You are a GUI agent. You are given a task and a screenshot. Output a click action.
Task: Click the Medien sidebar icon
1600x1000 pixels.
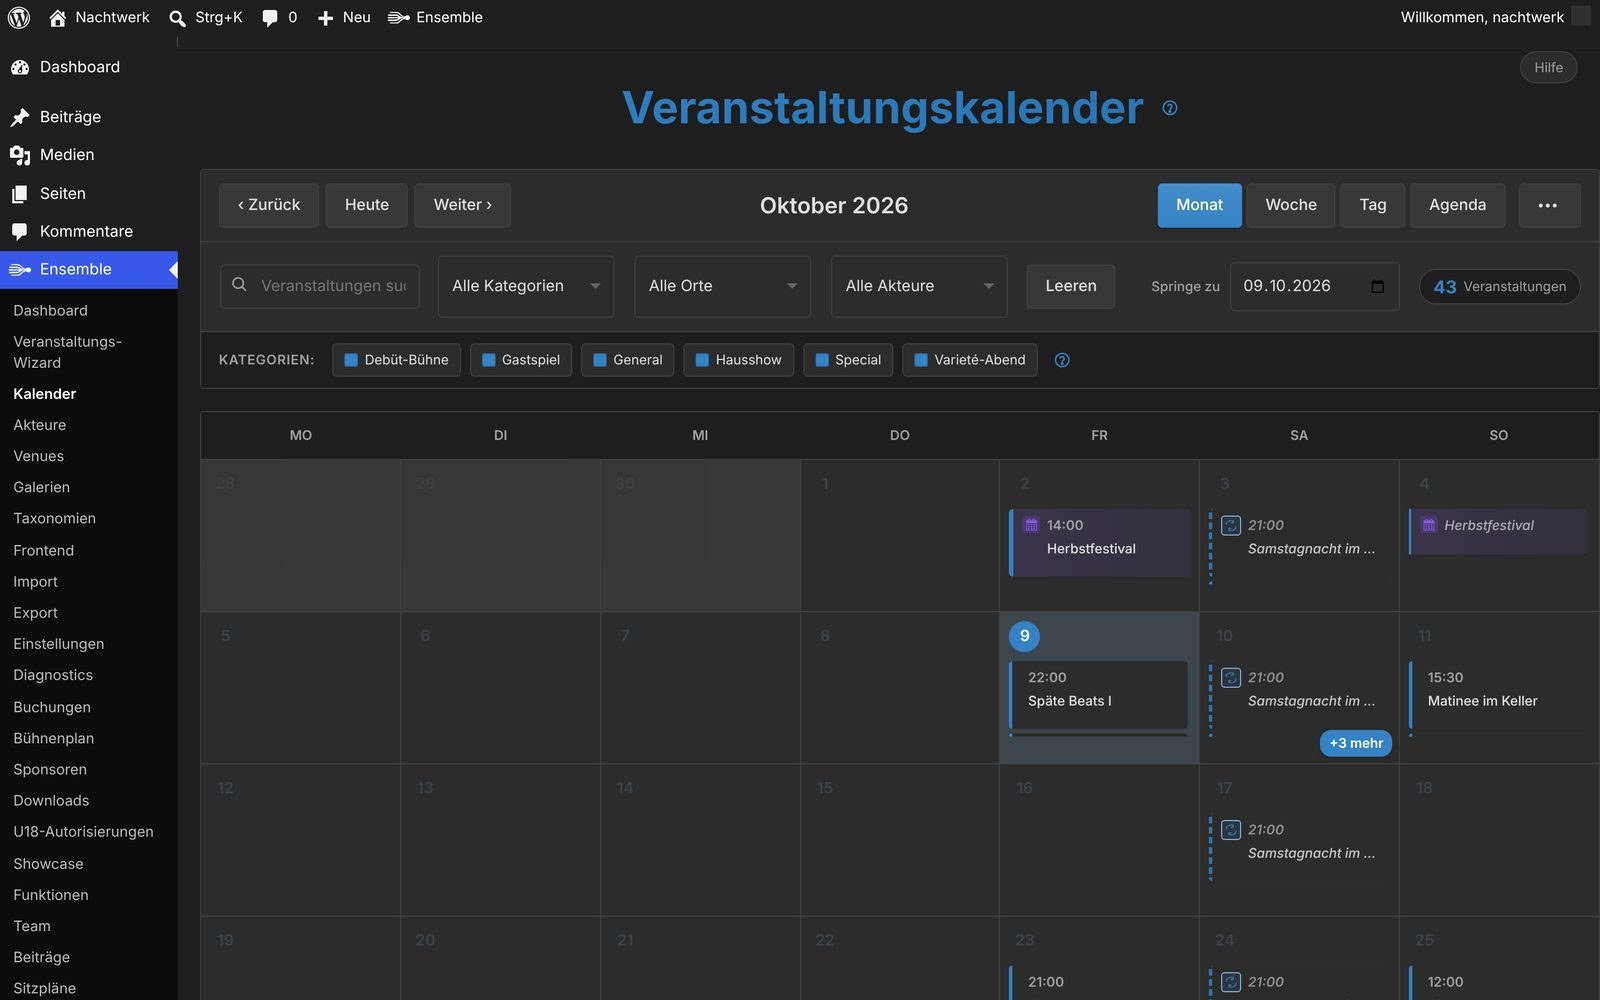point(20,155)
